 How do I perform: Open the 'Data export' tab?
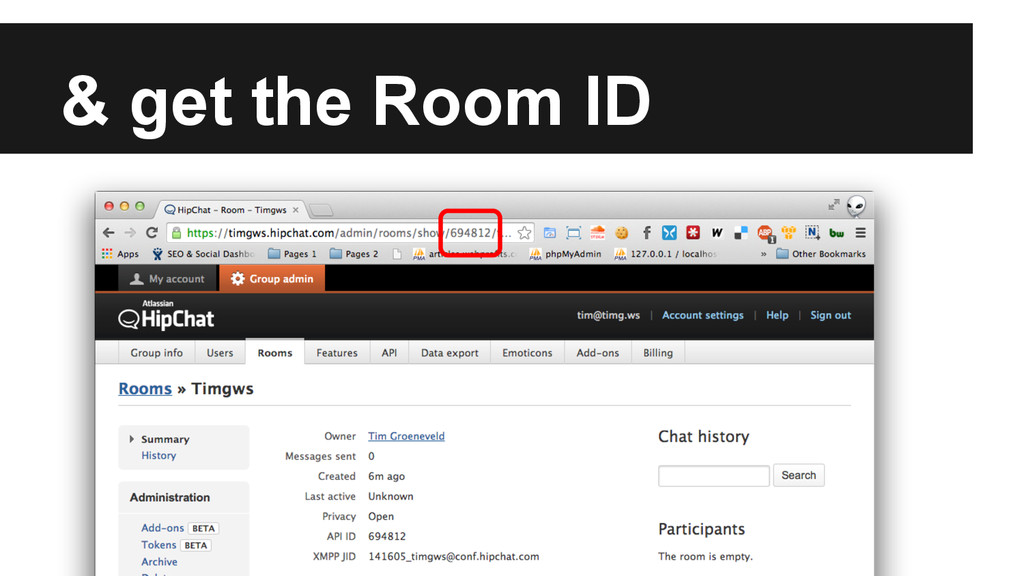(449, 353)
